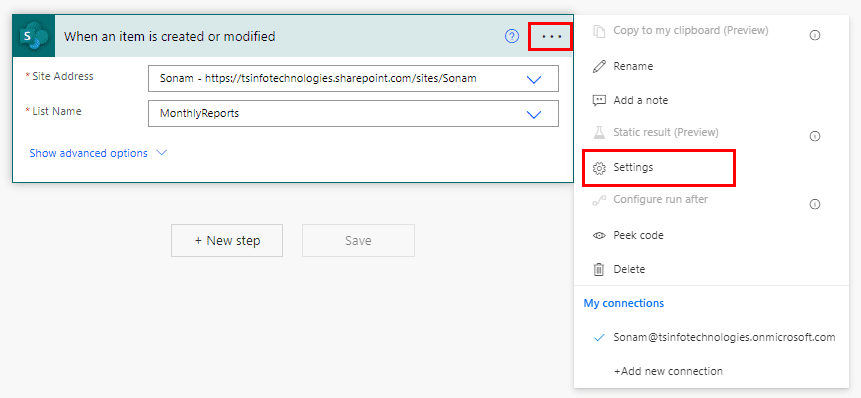Open info icon beside Configure run after

pyautogui.click(x=815, y=204)
